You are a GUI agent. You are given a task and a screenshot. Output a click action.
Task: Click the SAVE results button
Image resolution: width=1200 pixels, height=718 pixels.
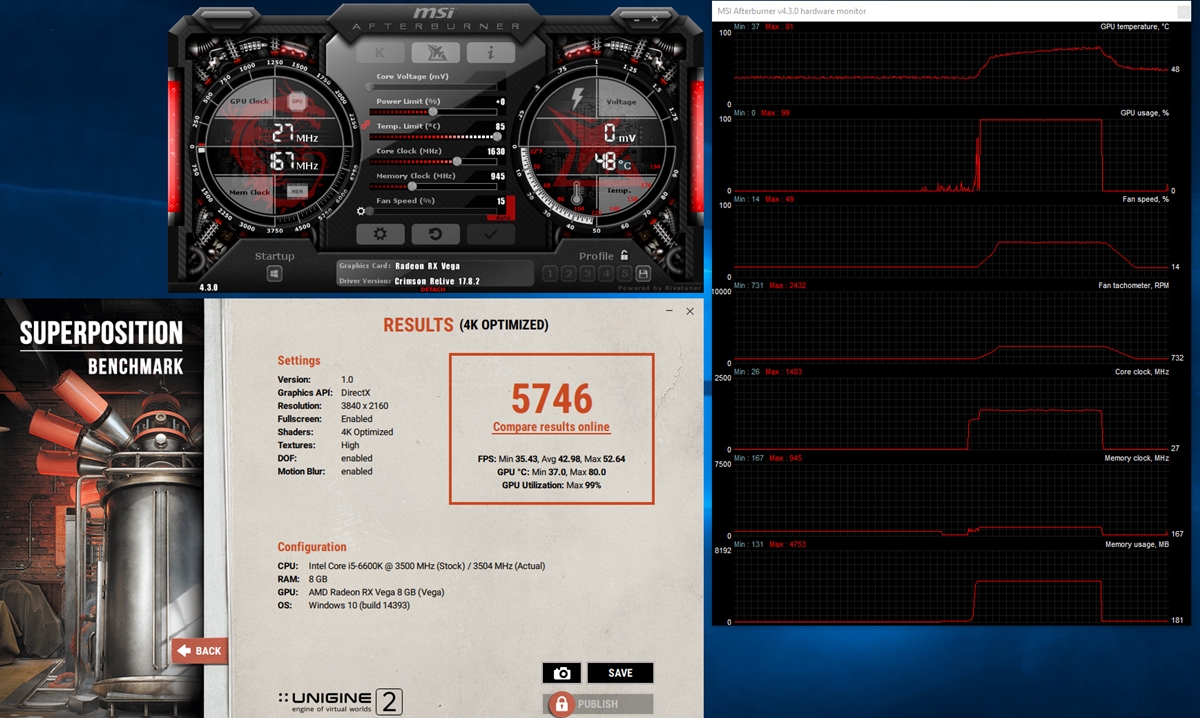point(620,673)
